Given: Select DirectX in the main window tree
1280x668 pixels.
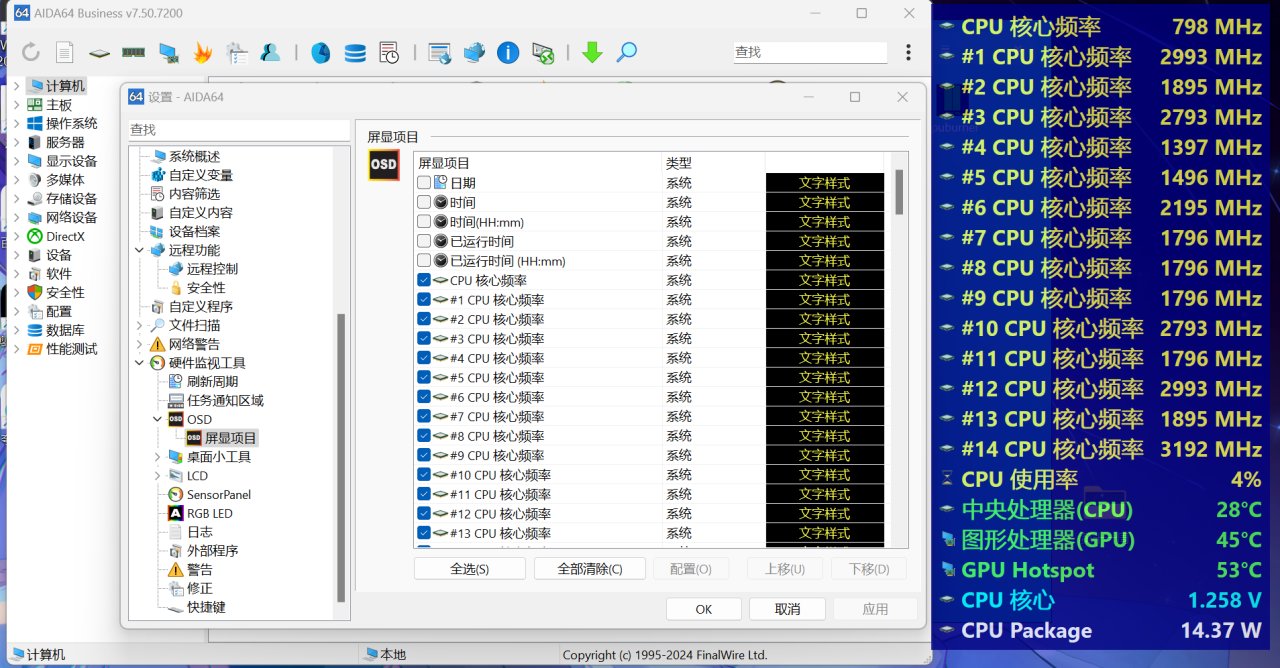Looking at the screenshot, I should point(66,237).
